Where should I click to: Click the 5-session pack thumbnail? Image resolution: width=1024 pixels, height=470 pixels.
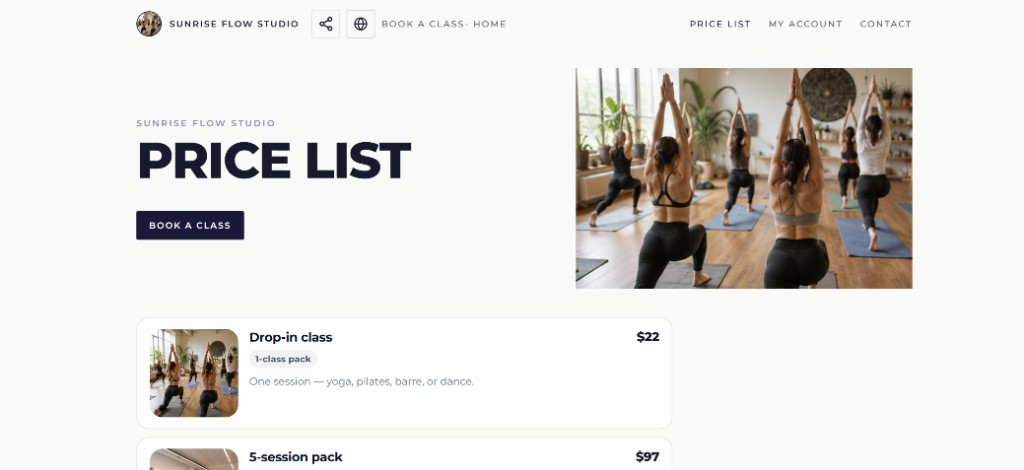tap(194, 460)
